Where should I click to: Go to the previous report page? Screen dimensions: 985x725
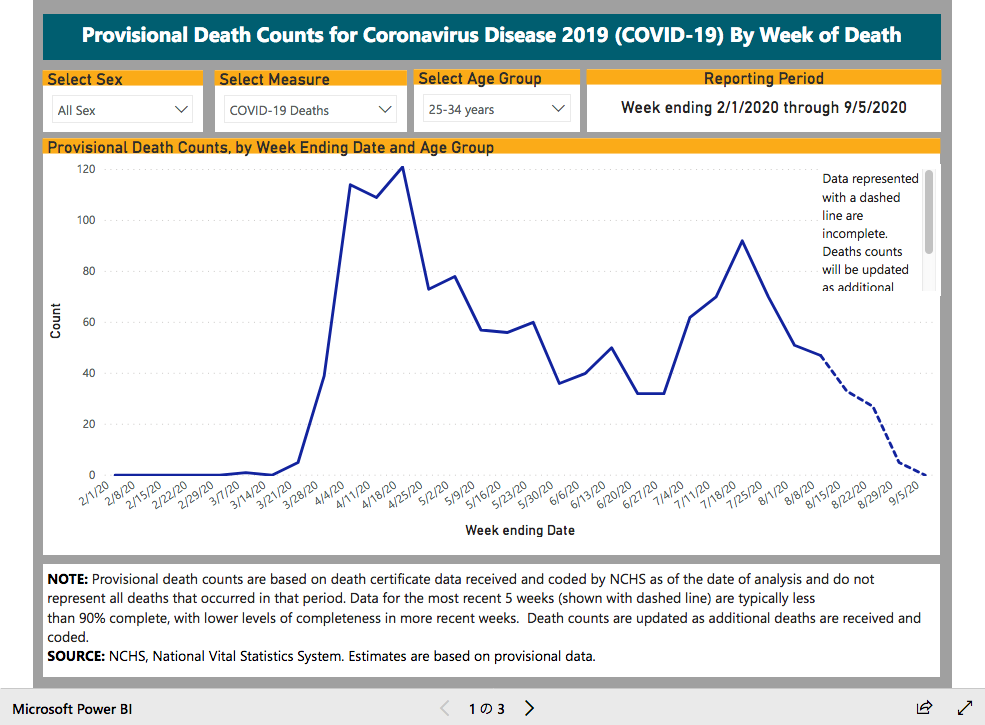tap(445, 709)
